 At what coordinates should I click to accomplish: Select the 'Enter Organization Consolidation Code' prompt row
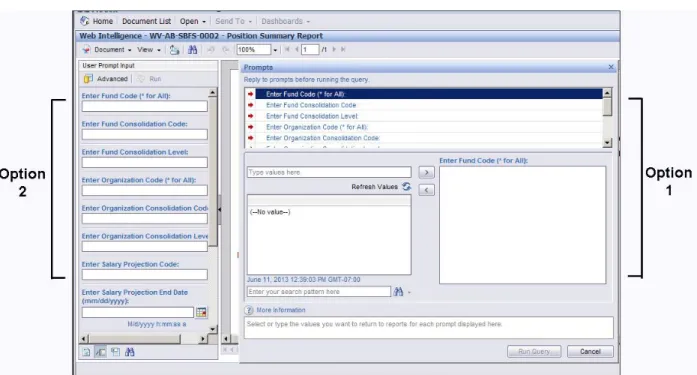[x=424, y=138]
